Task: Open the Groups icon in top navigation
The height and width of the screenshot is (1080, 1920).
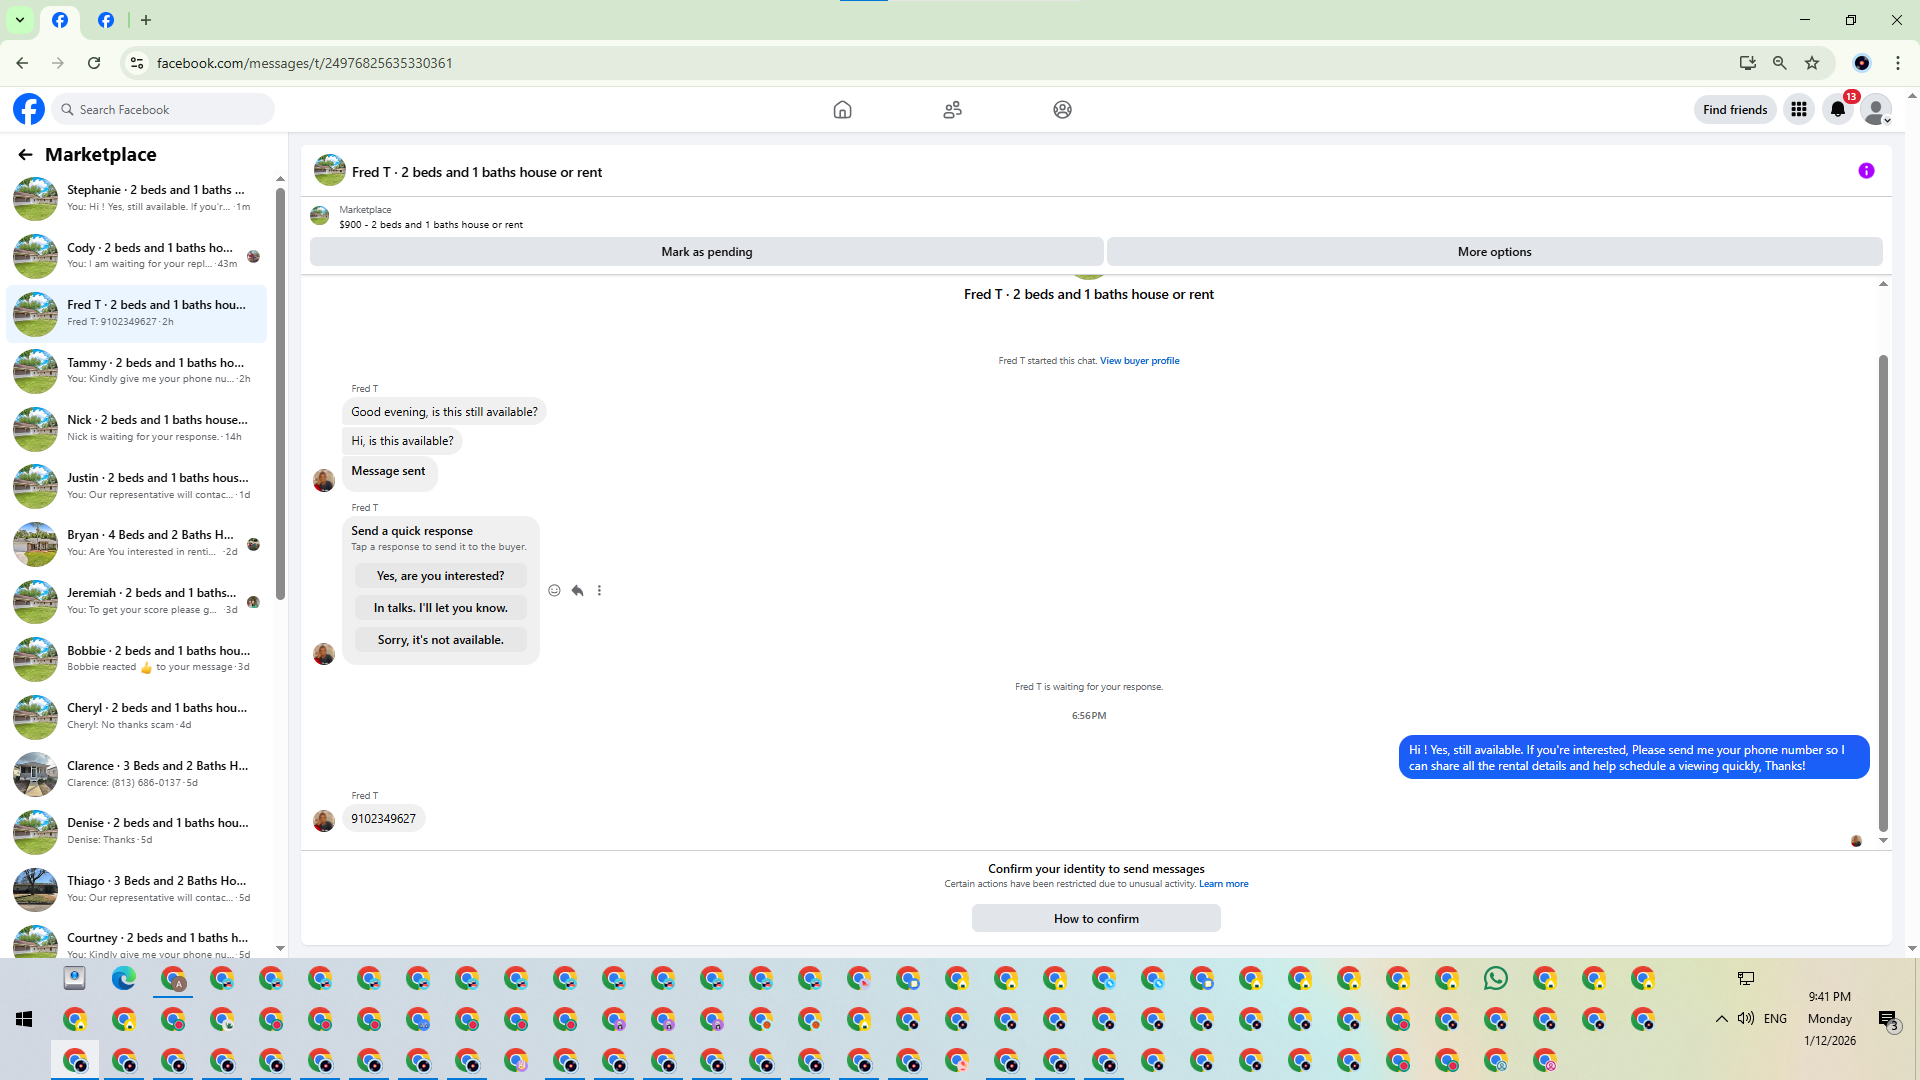Action: pyautogui.click(x=1062, y=110)
